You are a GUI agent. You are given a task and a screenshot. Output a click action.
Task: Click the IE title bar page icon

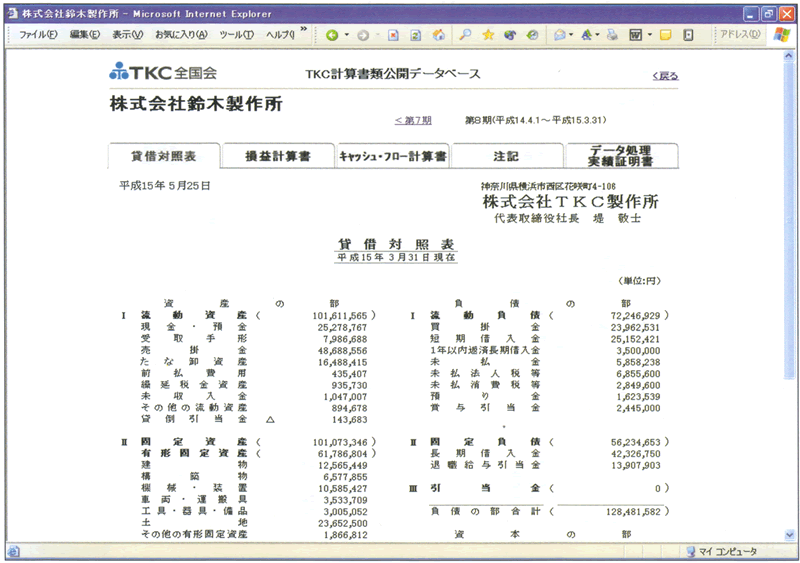pos(13,14)
